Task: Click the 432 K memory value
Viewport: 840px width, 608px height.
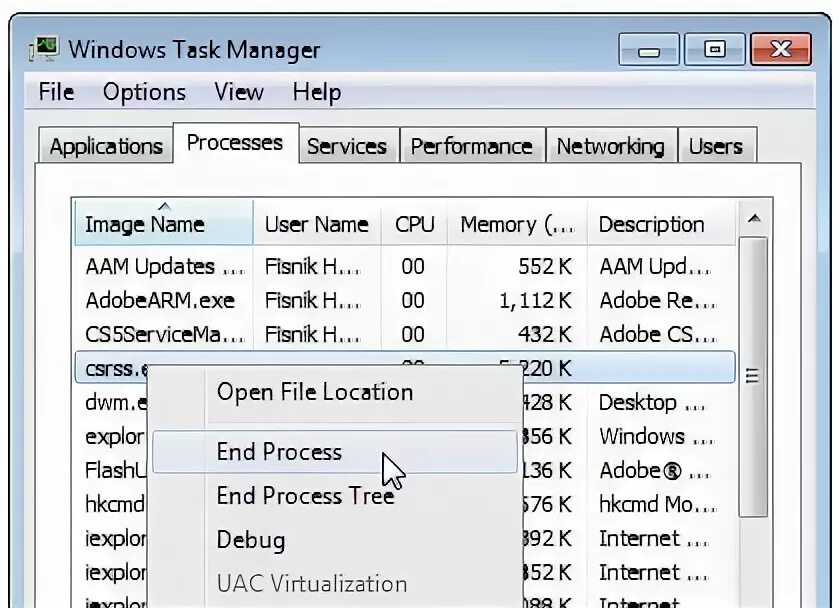Action: tap(545, 334)
